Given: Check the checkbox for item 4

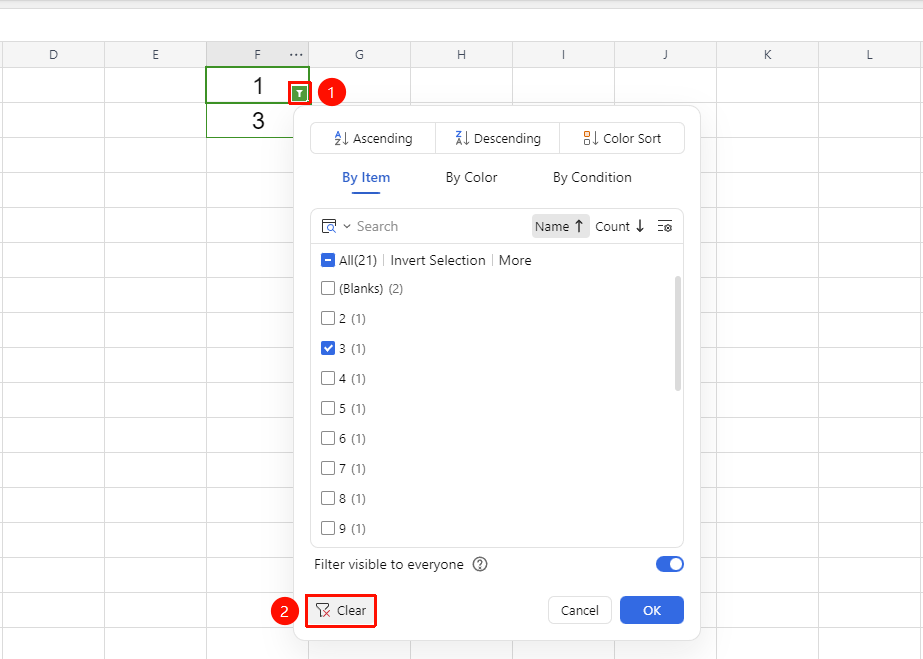Looking at the screenshot, I should pyautogui.click(x=328, y=378).
